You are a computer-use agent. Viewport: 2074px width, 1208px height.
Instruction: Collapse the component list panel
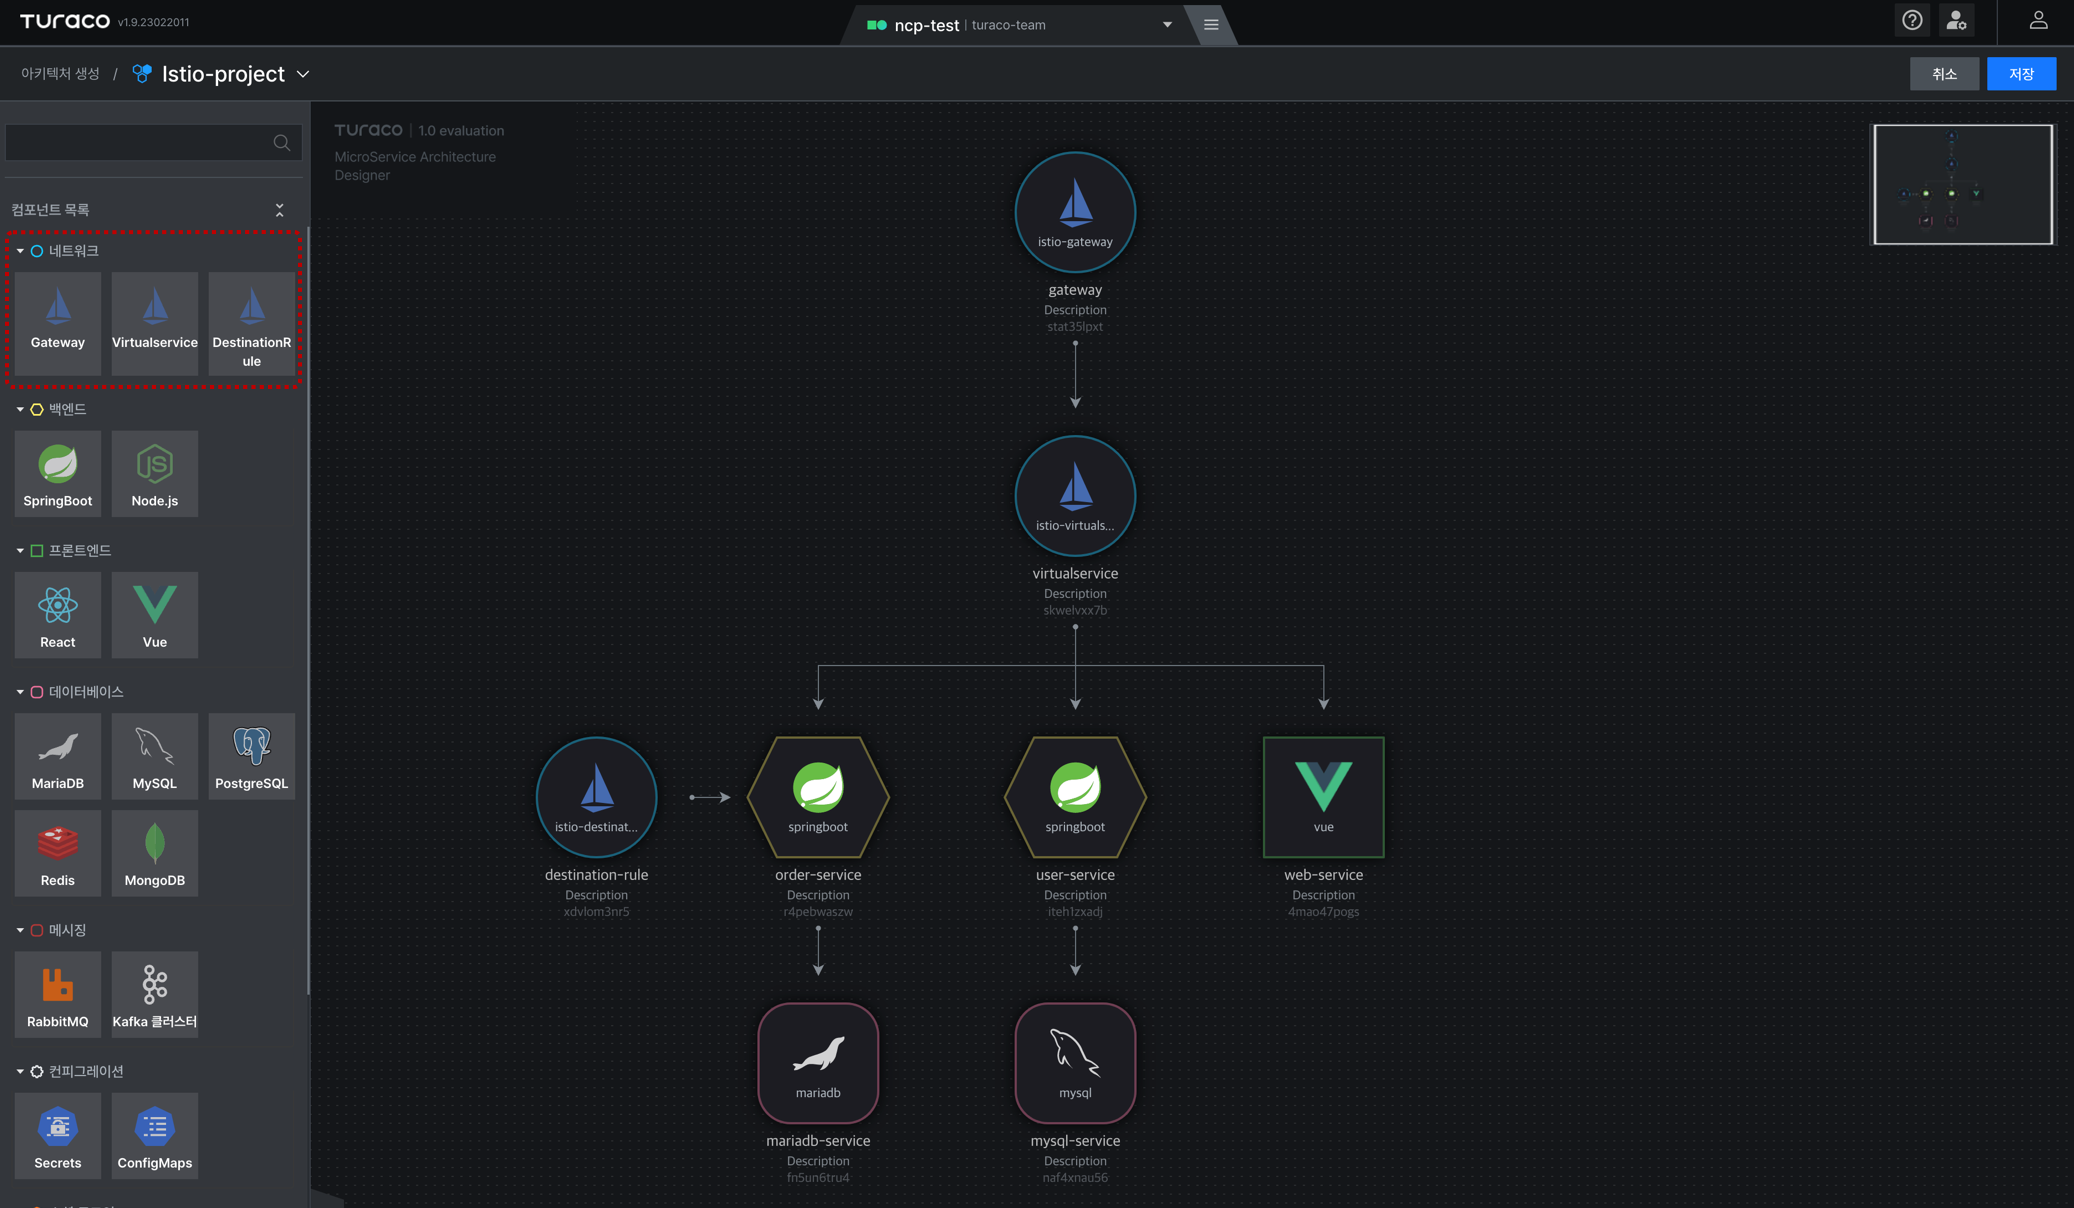(x=280, y=210)
